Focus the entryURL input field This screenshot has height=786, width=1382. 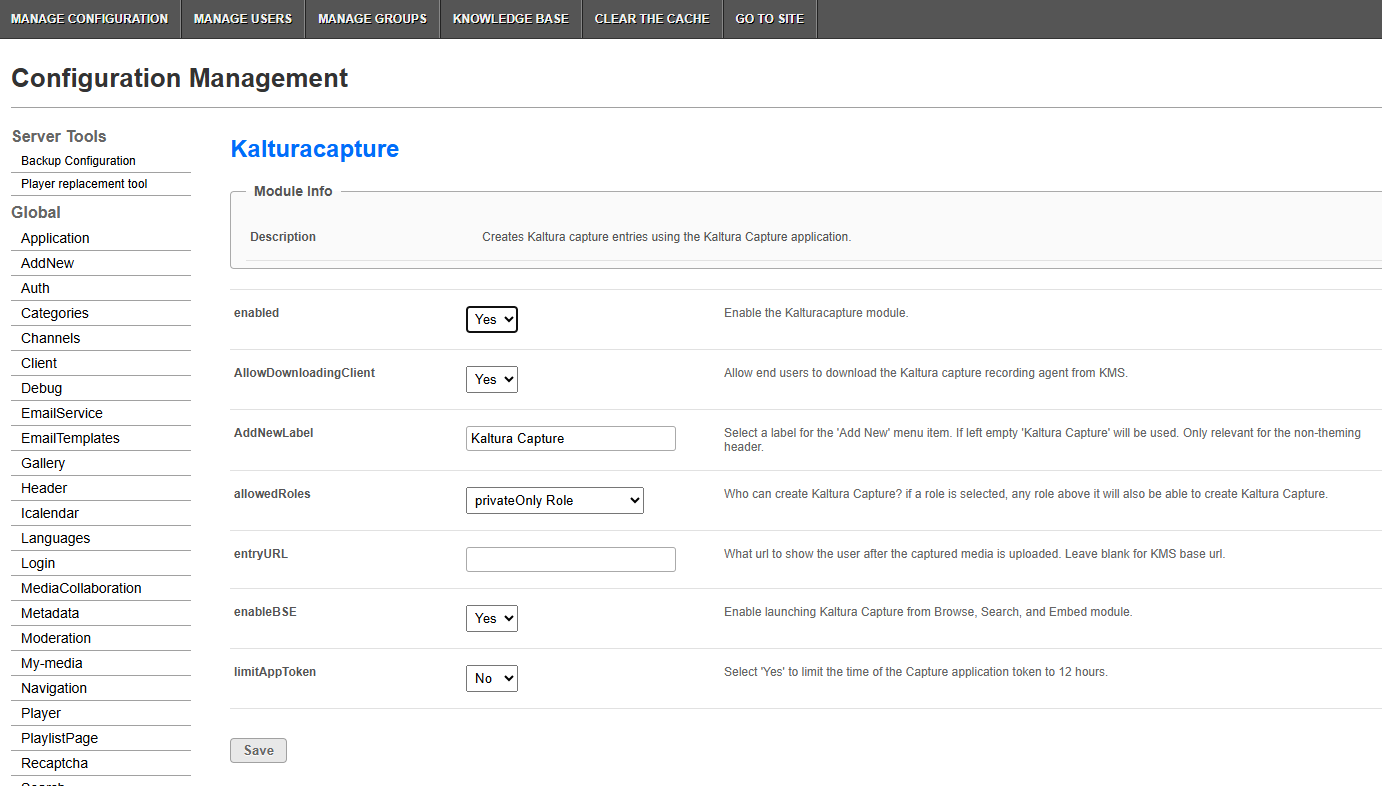571,559
